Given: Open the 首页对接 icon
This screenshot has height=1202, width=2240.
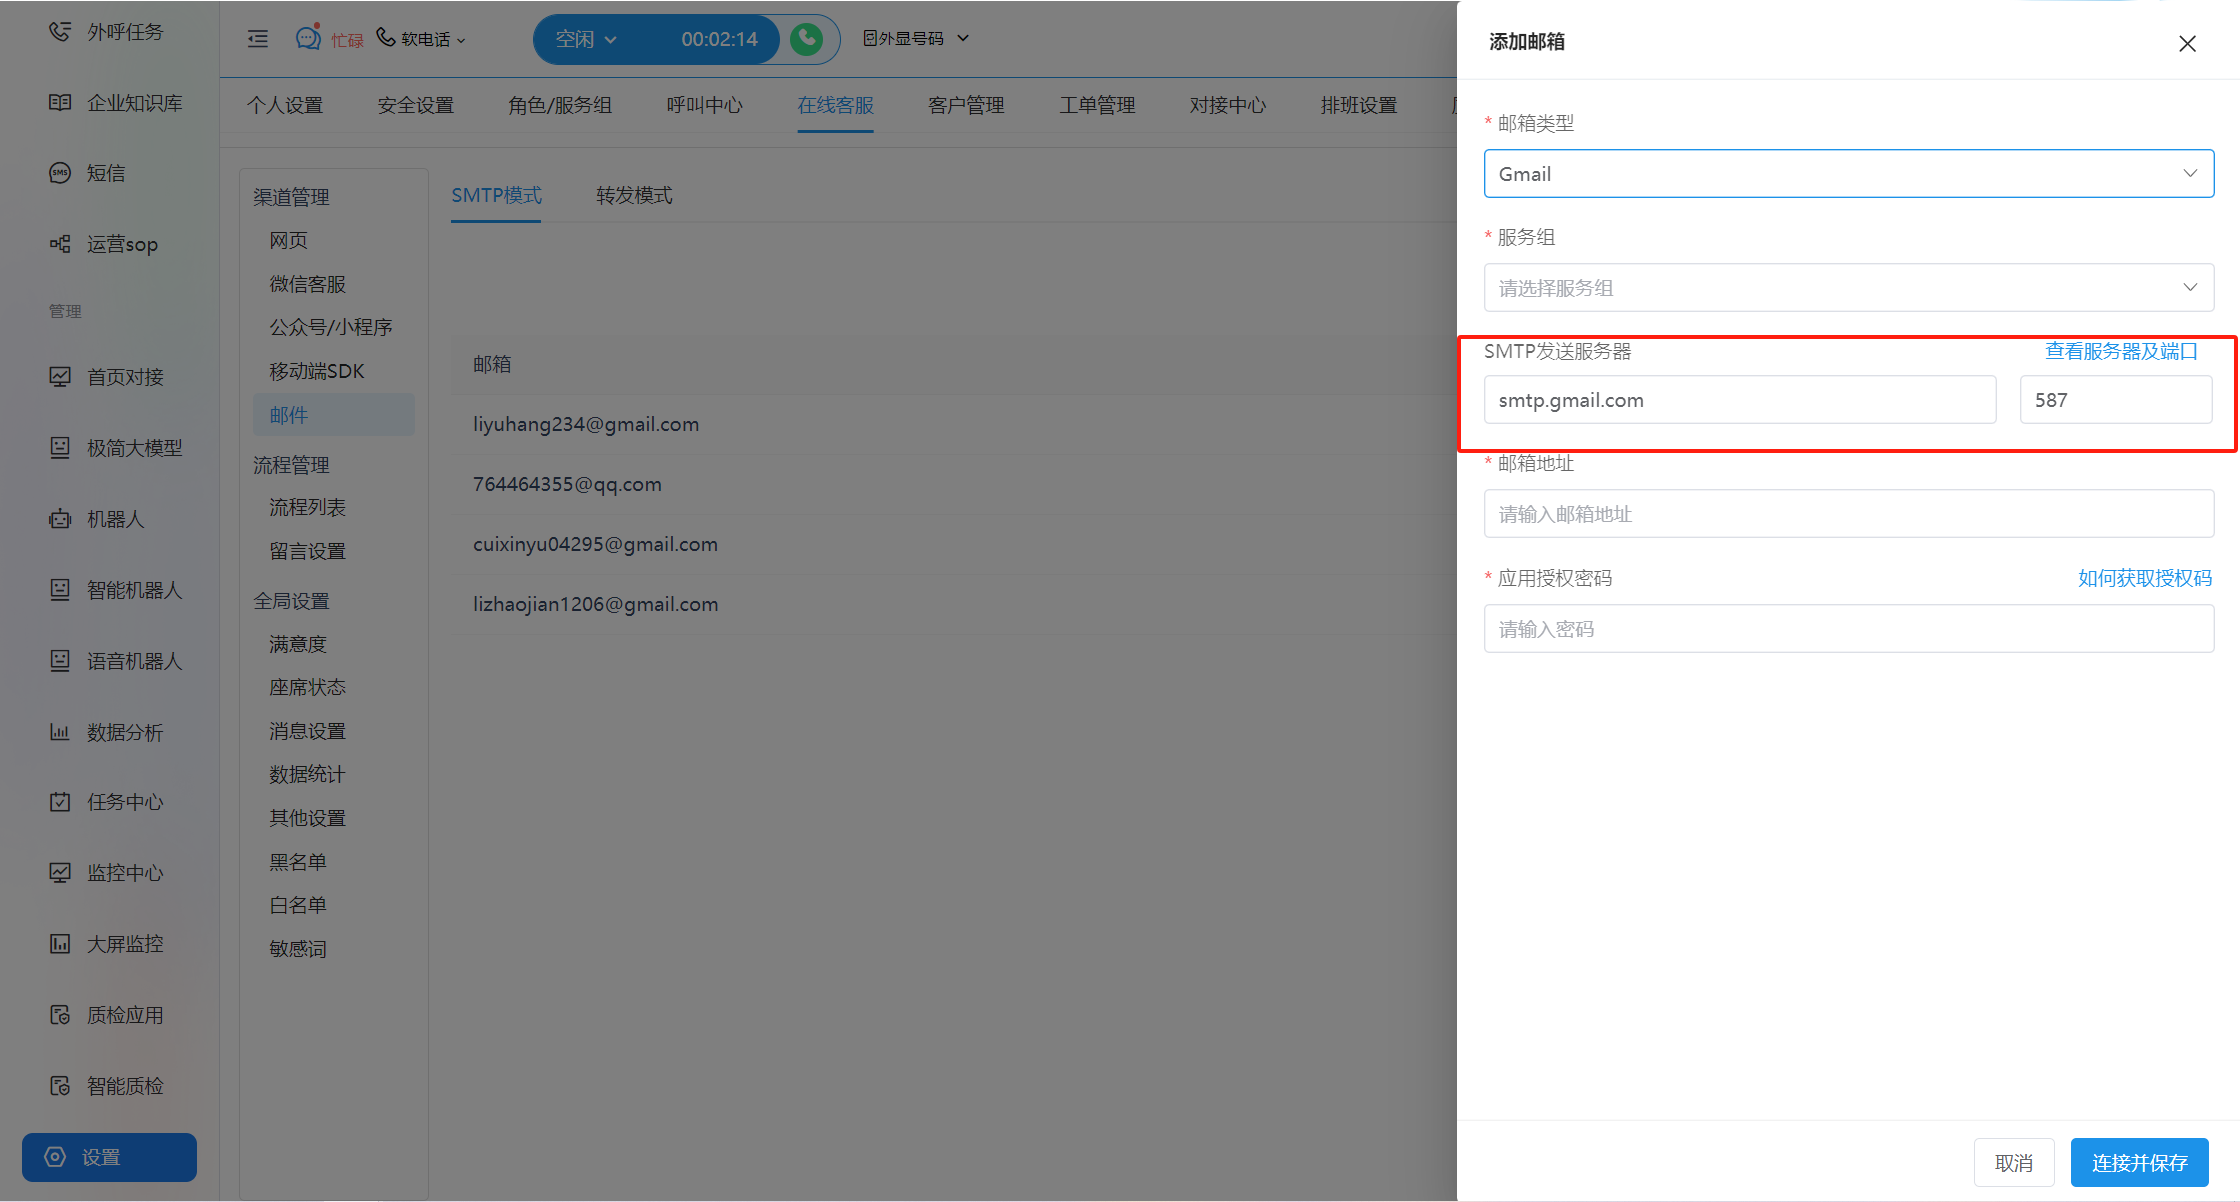Looking at the screenshot, I should point(60,377).
